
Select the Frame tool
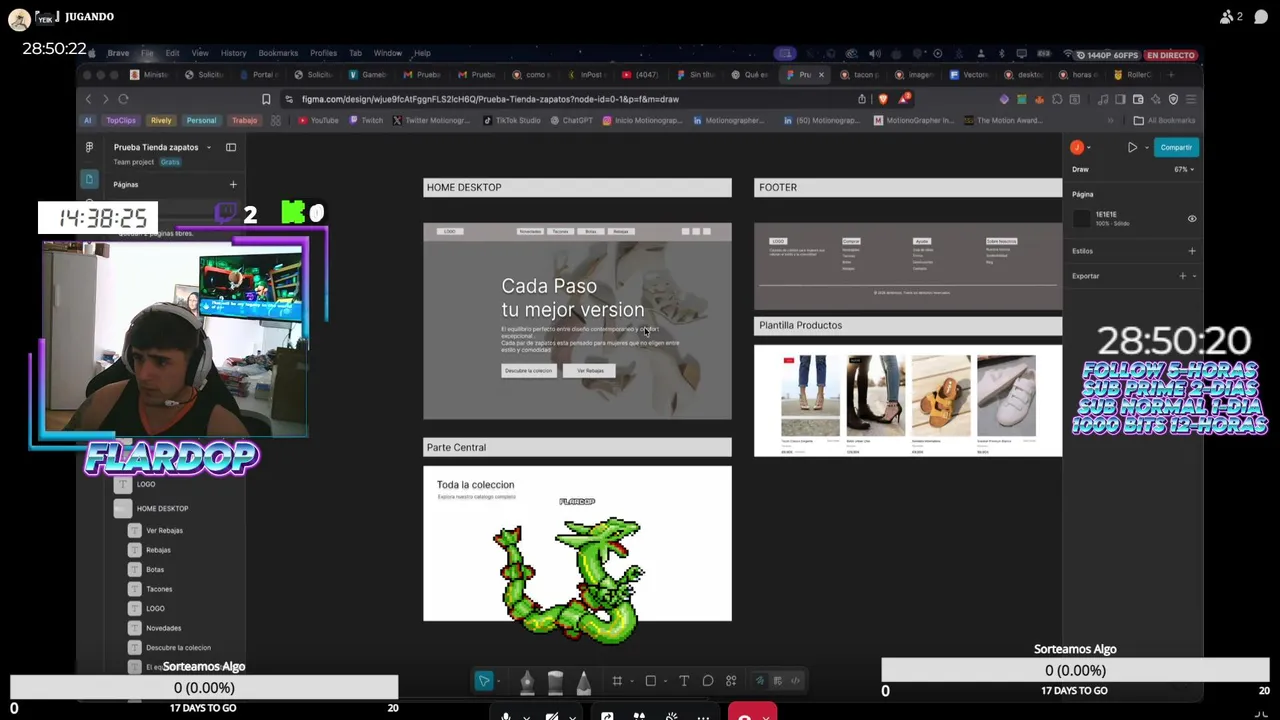[x=617, y=681]
